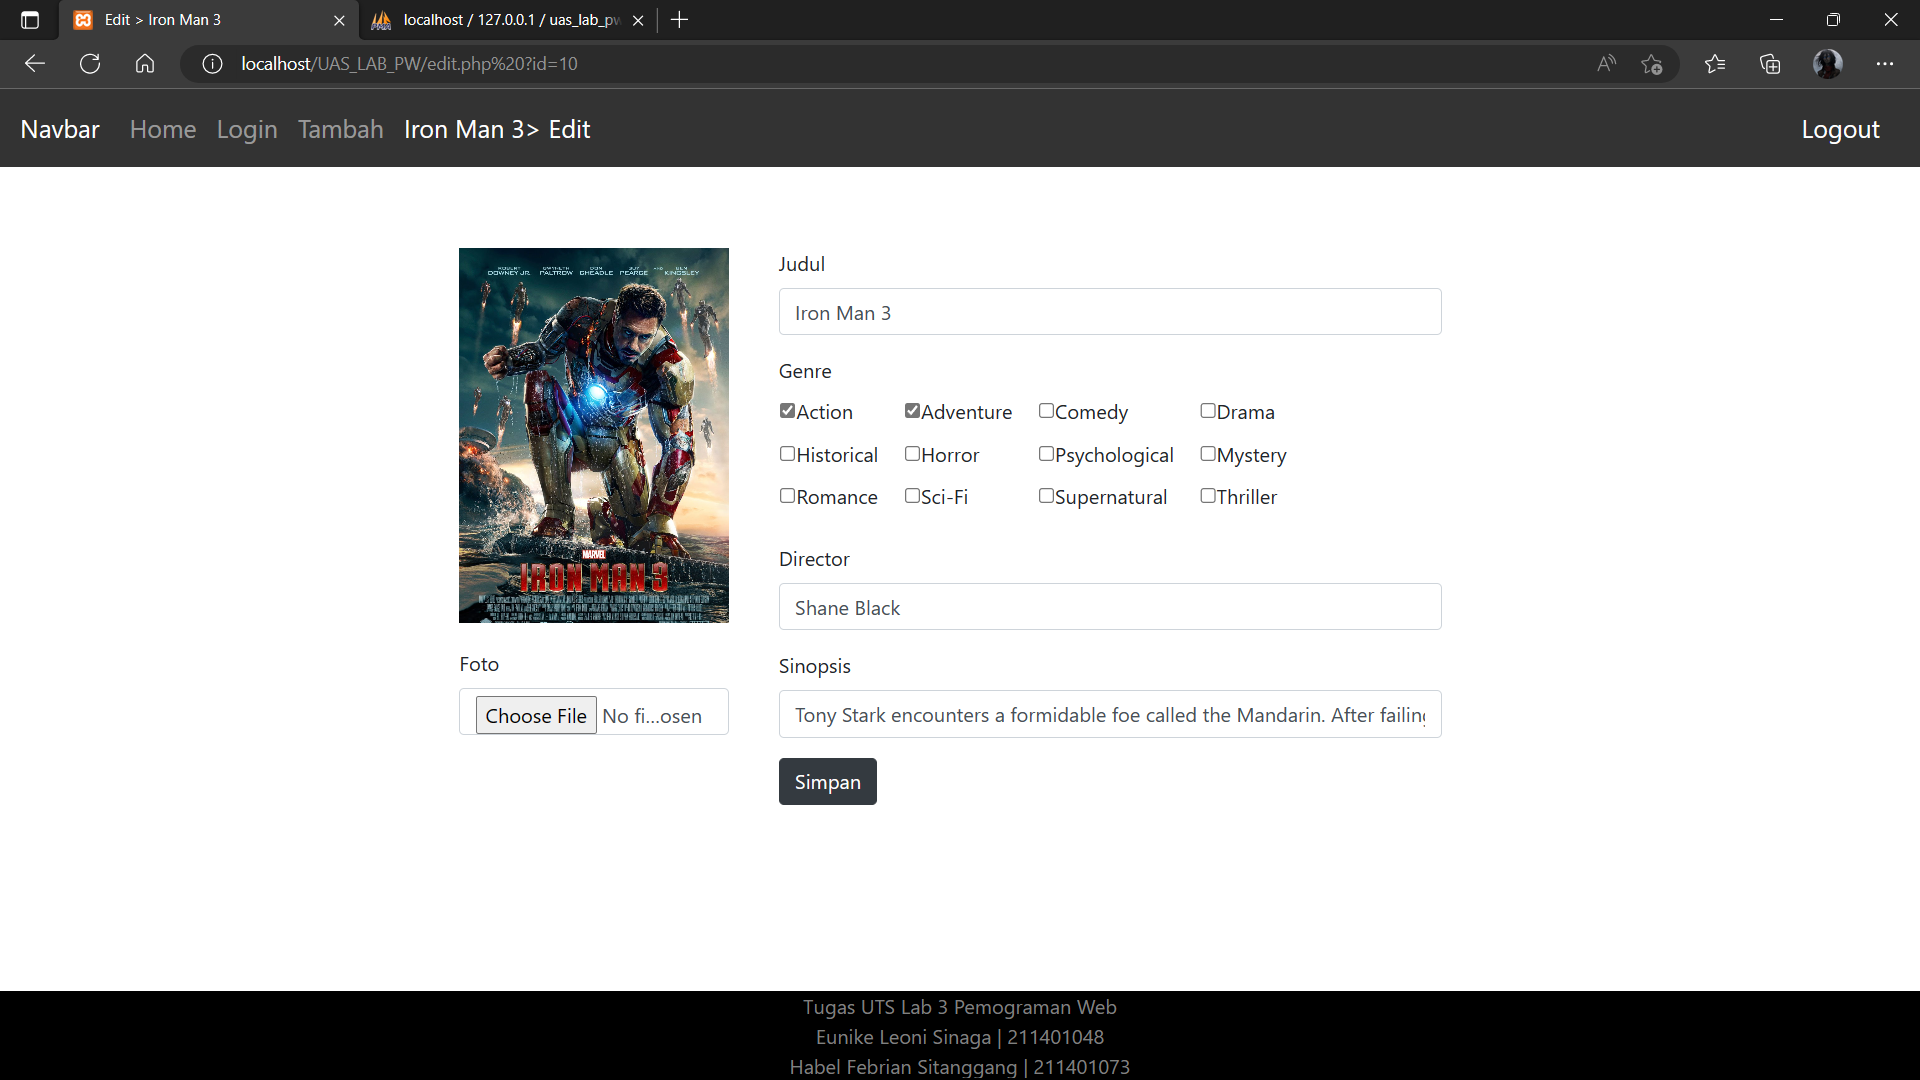Enable the Sci-Fi genre checkbox

[x=912, y=496]
